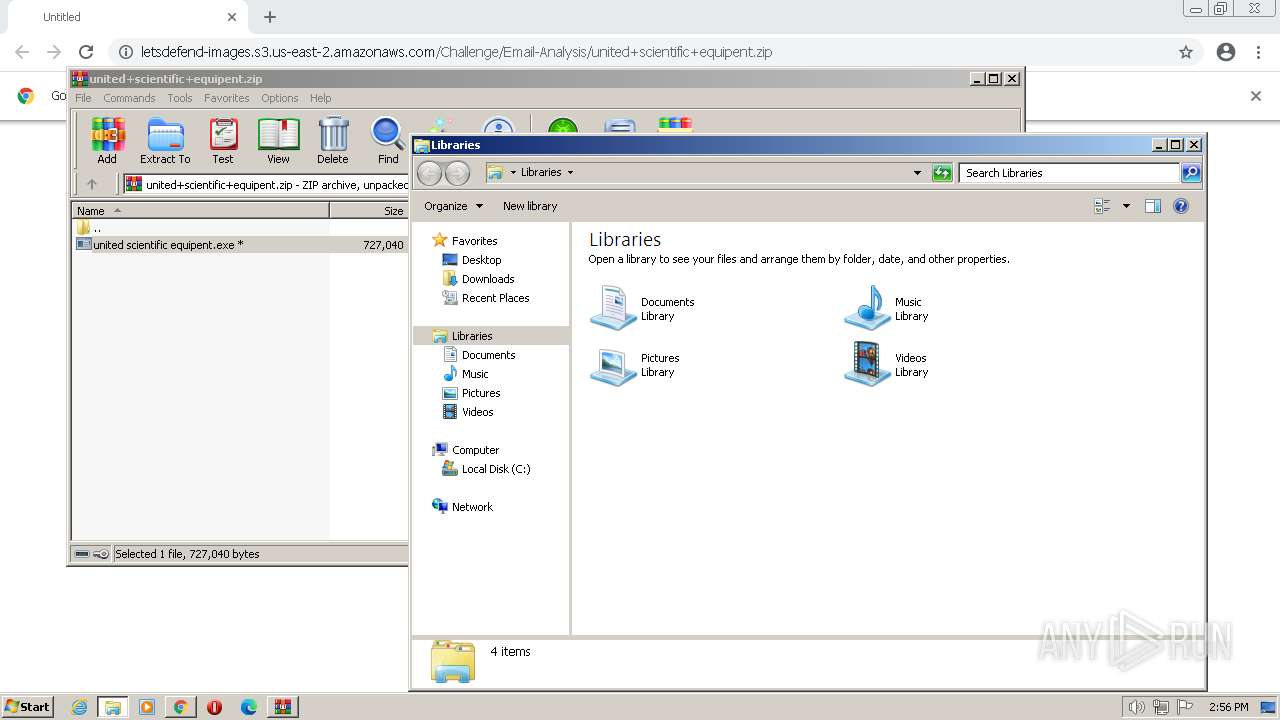Select Downloads under Favorites

(488, 279)
